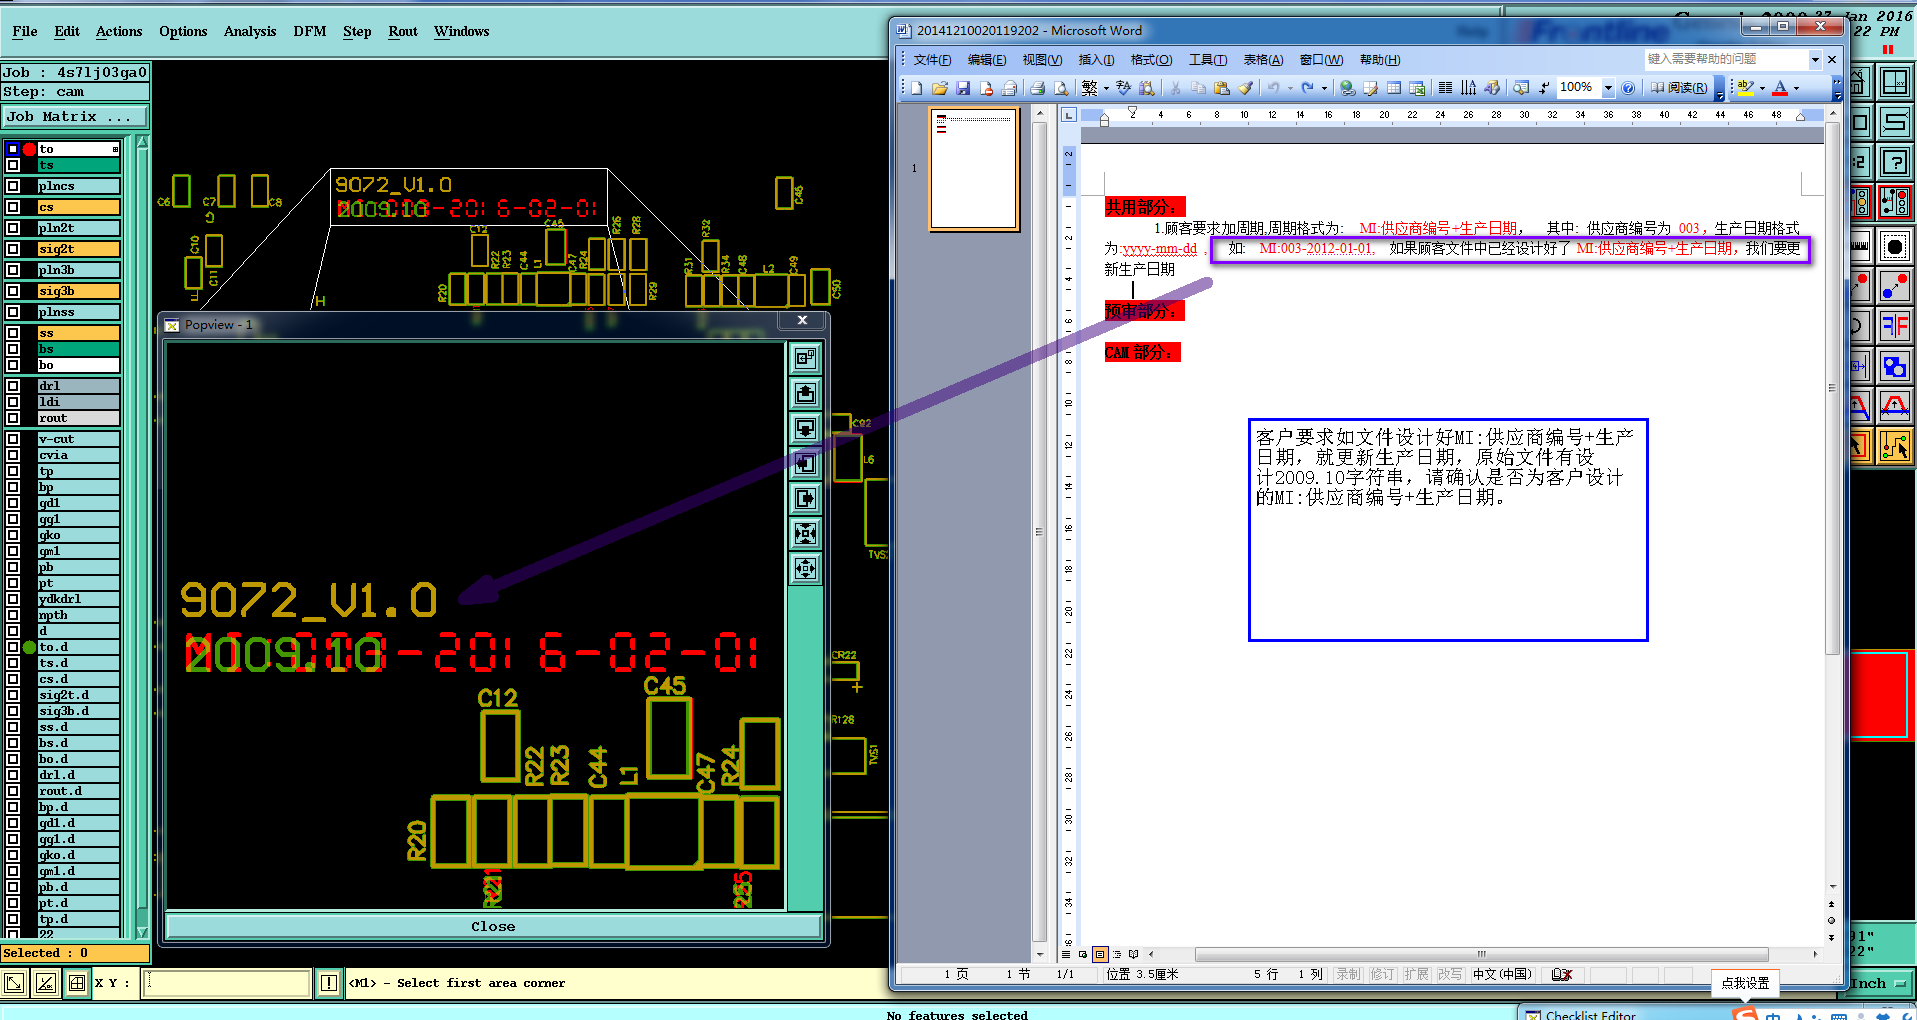1917x1020 pixels.
Task: Click the Insert Table icon in Word
Action: (1394, 88)
